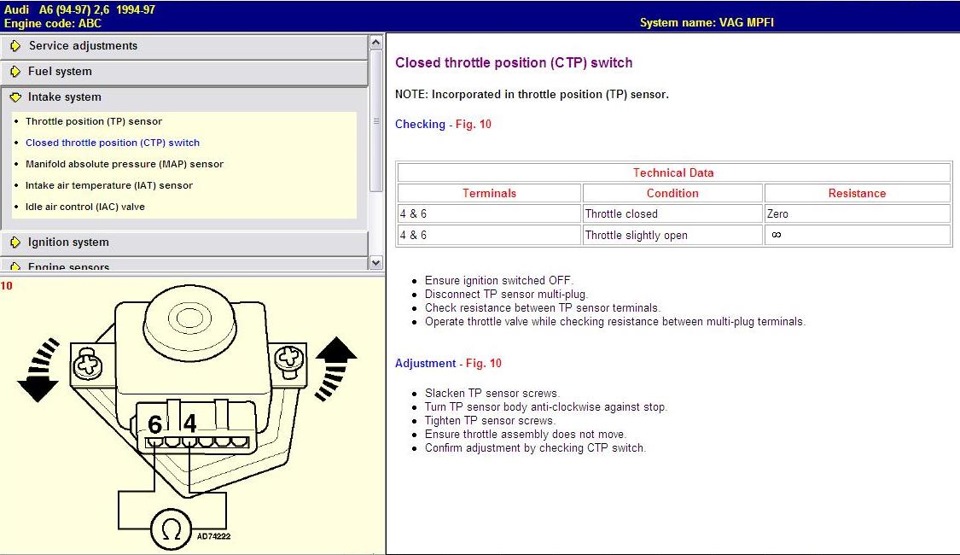Click the 'Throttle slightly open' table cell
This screenshot has width=960, height=555.
[672, 235]
